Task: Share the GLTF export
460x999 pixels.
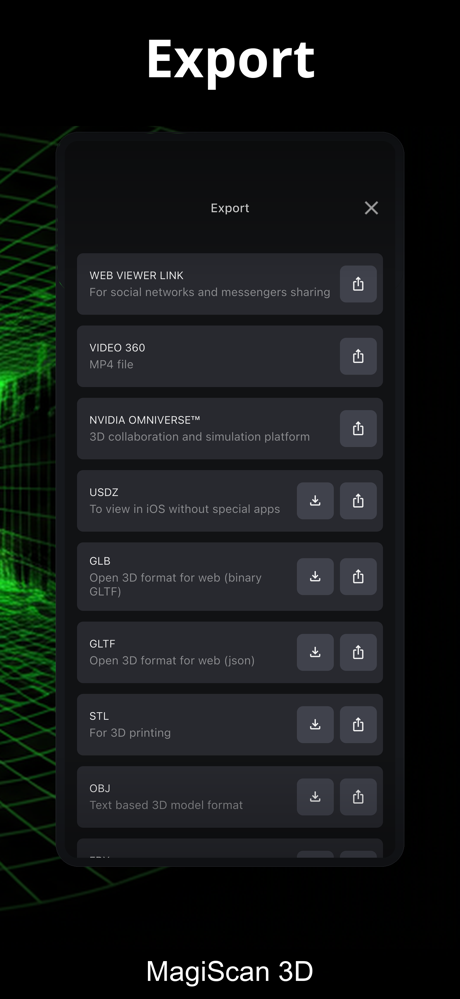Action: [358, 652]
